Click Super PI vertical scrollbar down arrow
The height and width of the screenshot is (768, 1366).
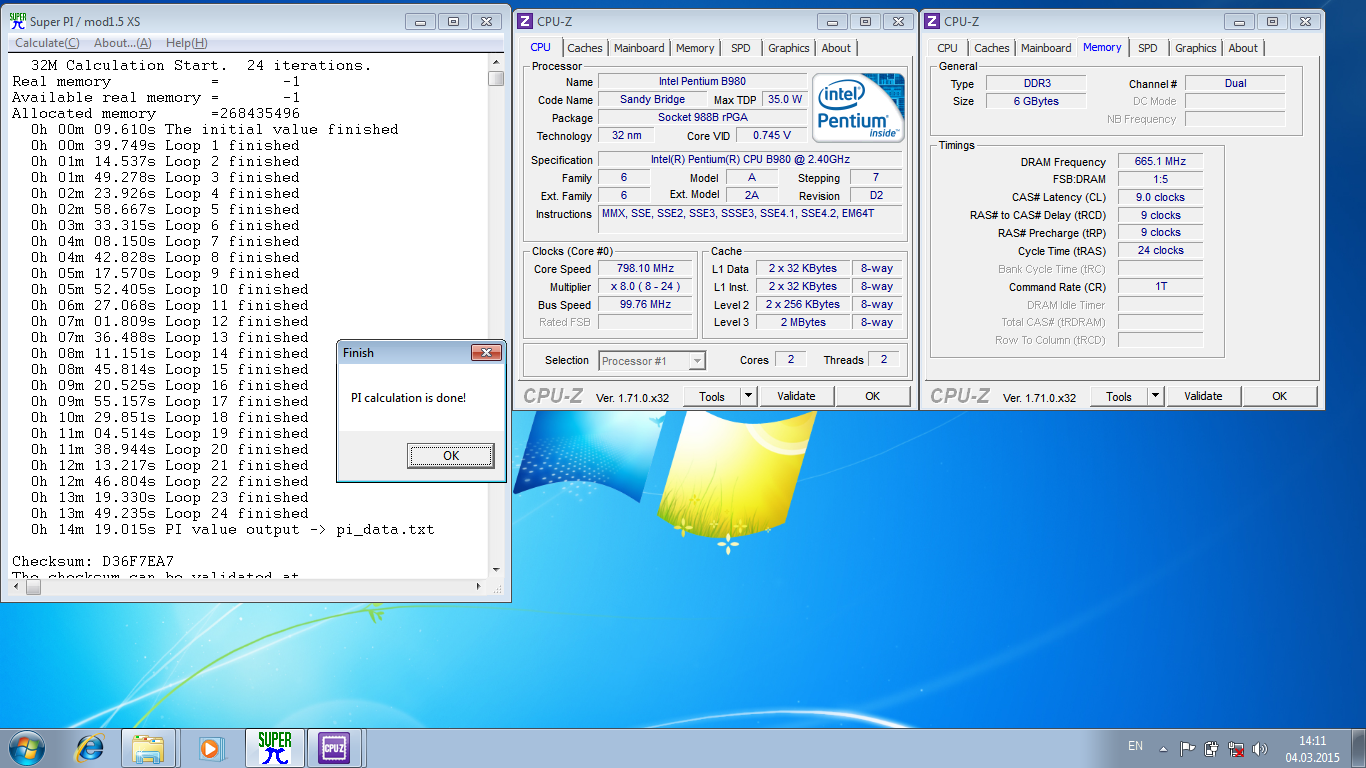(x=496, y=571)
